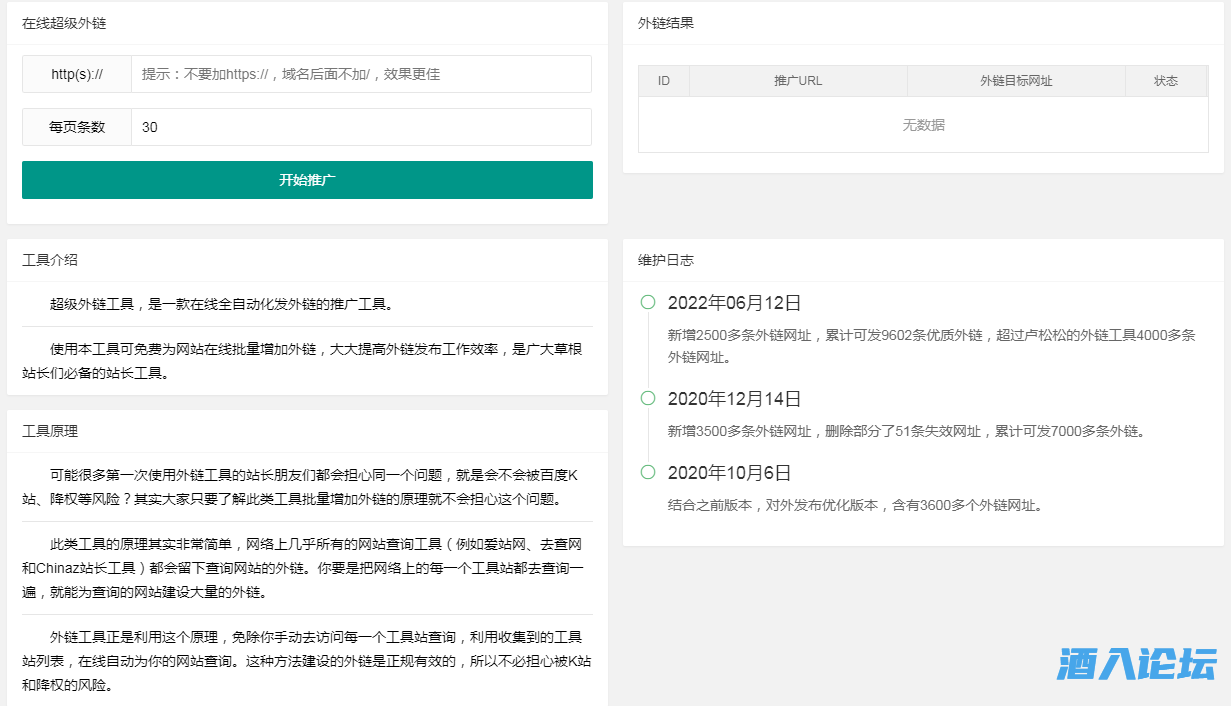Click the 无数据 empty table row
The height and width of the screenshot is (706, 1231).
click(923, 125)
